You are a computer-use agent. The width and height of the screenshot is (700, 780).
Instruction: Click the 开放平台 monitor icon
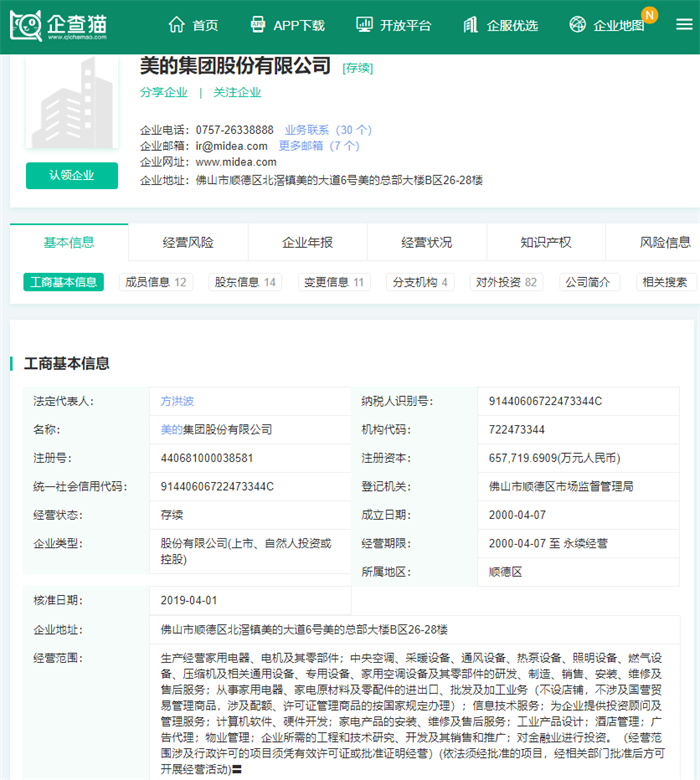[x=364, y=24]
